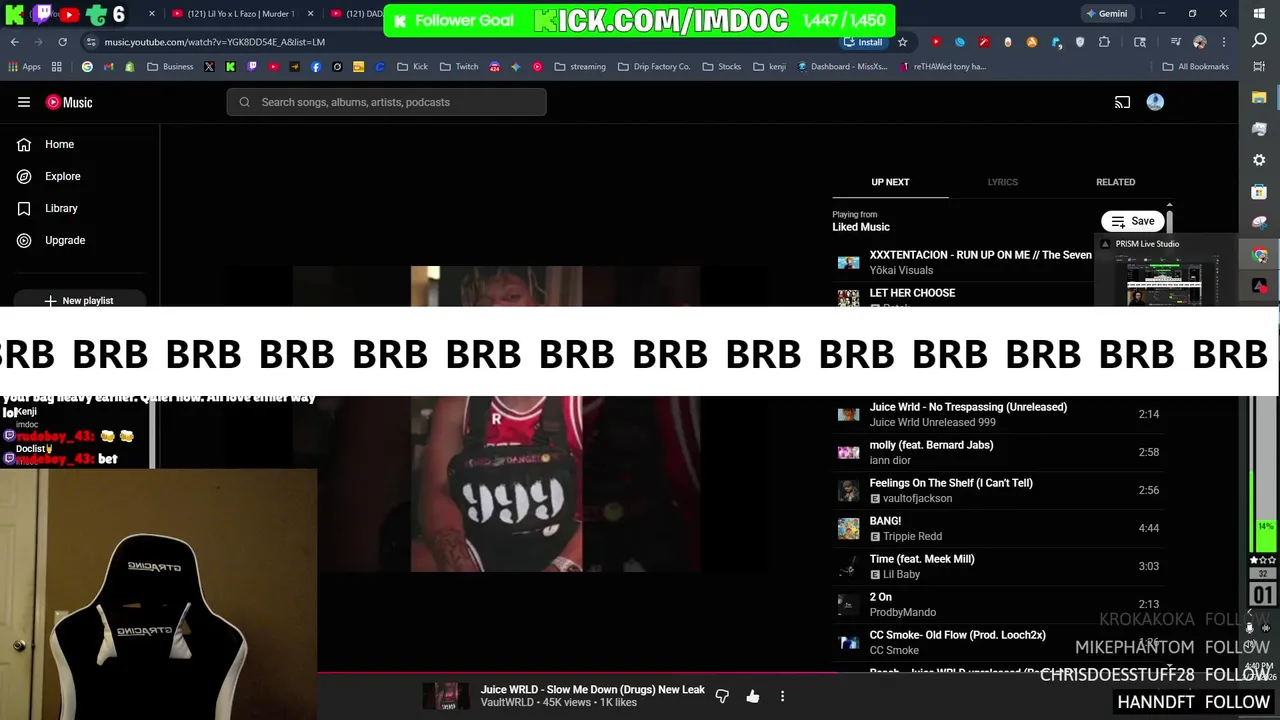This screenshot has width=1280, height=720.
Task: Open the kenji bookmarks folder
Action: [x=769, y=67]
